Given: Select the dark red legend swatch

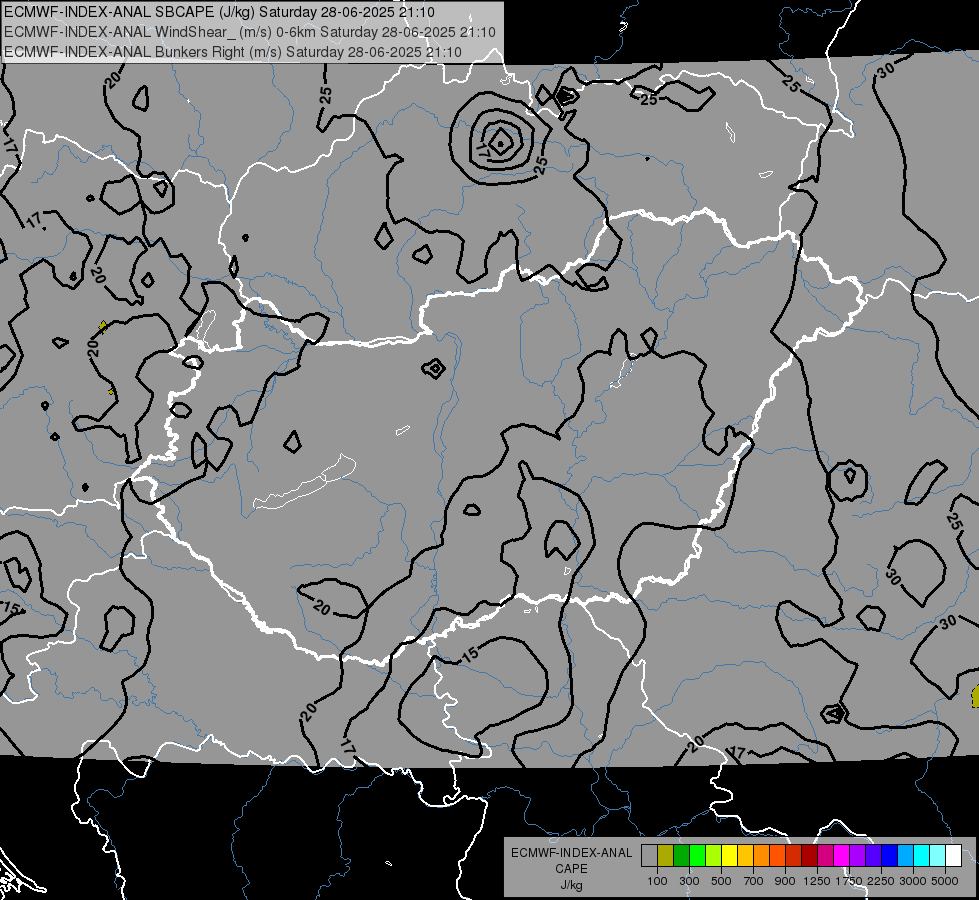Looking at the screenshot, I should (809, 855).
